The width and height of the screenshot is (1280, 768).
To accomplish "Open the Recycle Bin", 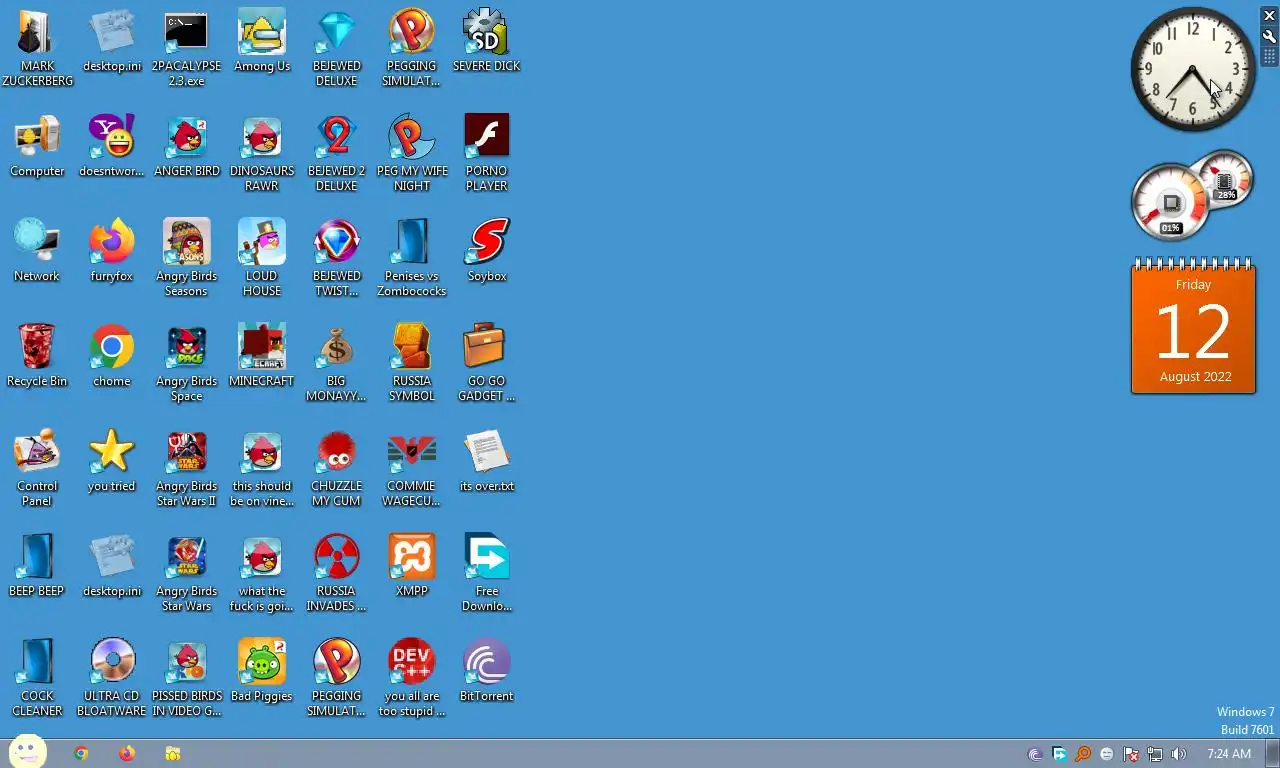I will point(37,355).
